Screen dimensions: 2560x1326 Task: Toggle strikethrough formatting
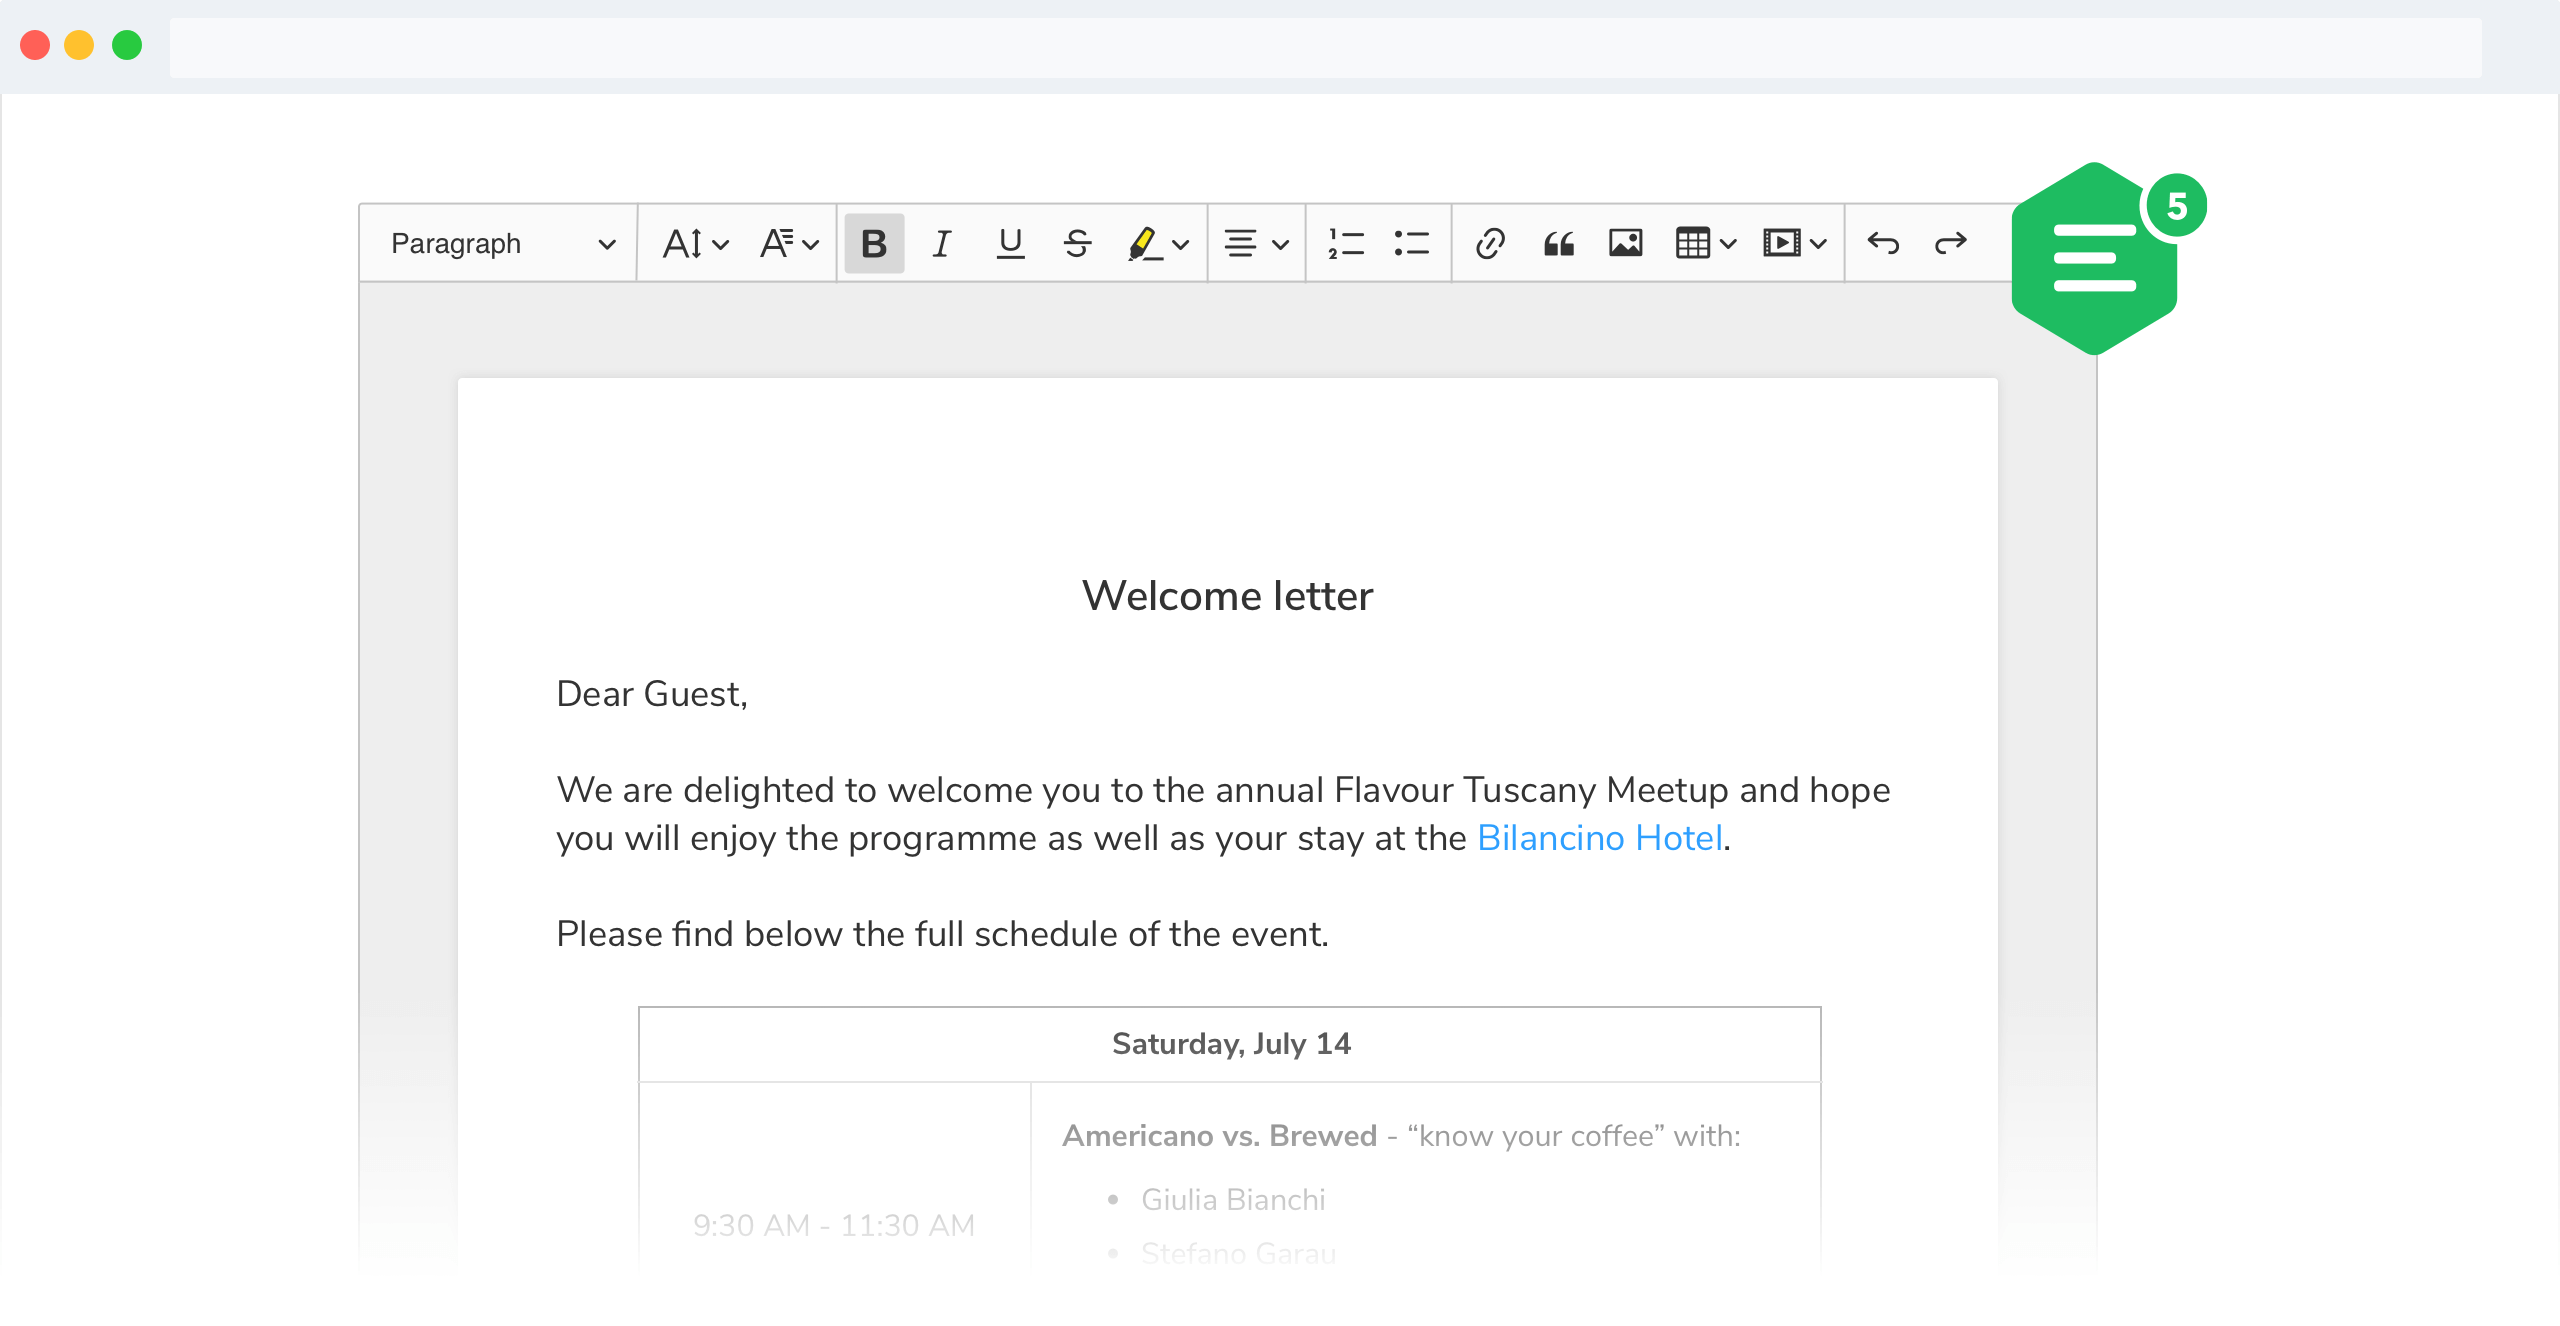pos(1077,242)
